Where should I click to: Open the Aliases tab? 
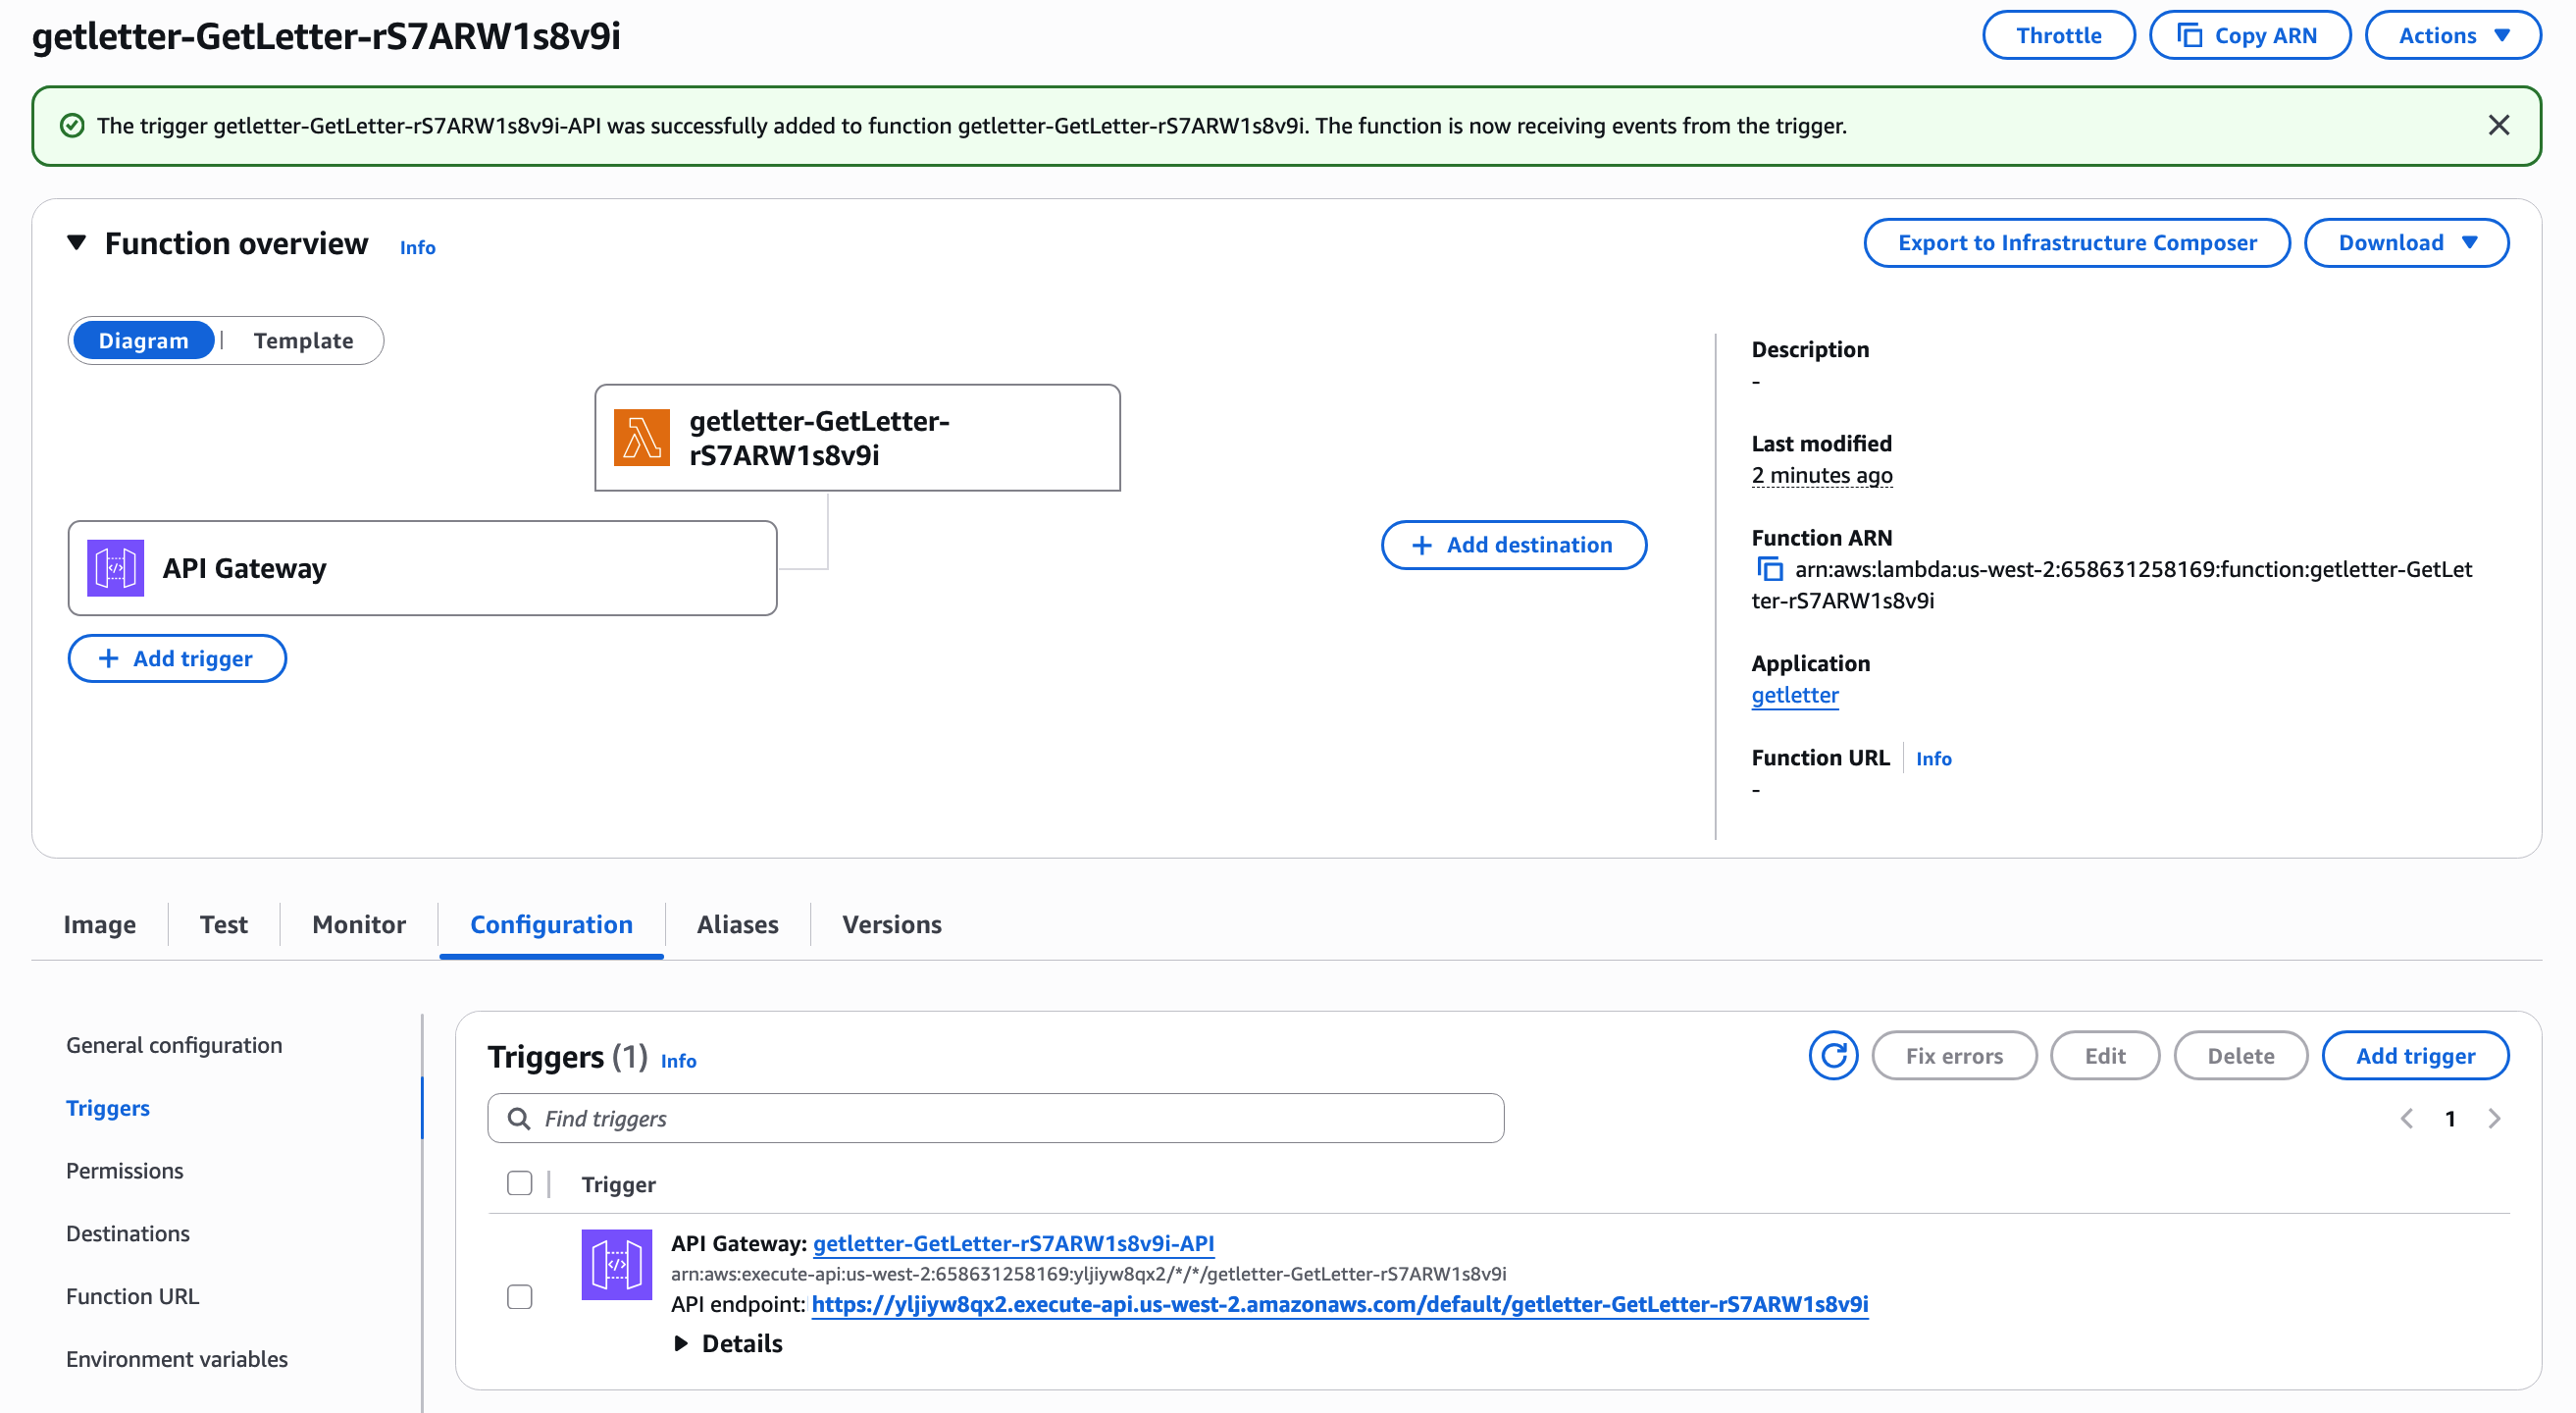[x=737, y=924]
